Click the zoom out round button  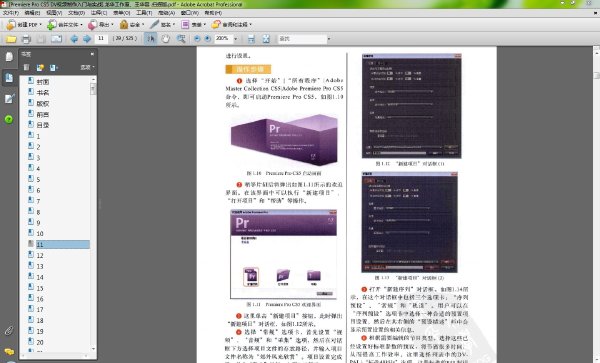[x=197, y=39]
